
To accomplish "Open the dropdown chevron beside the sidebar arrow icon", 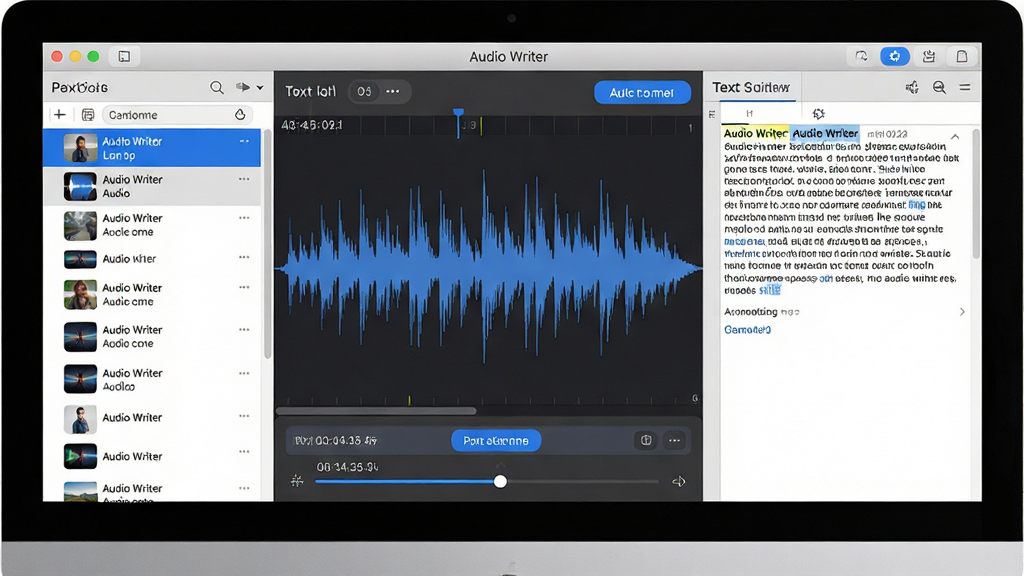I will tap(260, 87).
